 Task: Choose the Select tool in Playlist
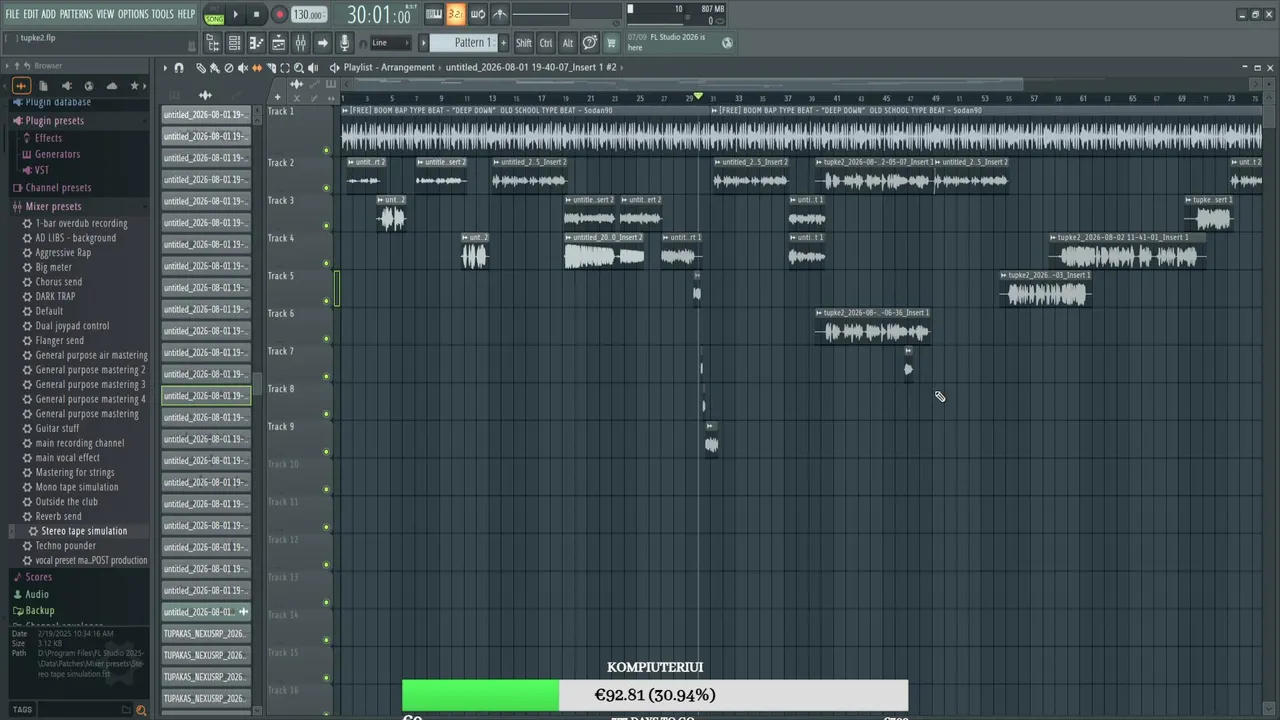tap(285, 68)
